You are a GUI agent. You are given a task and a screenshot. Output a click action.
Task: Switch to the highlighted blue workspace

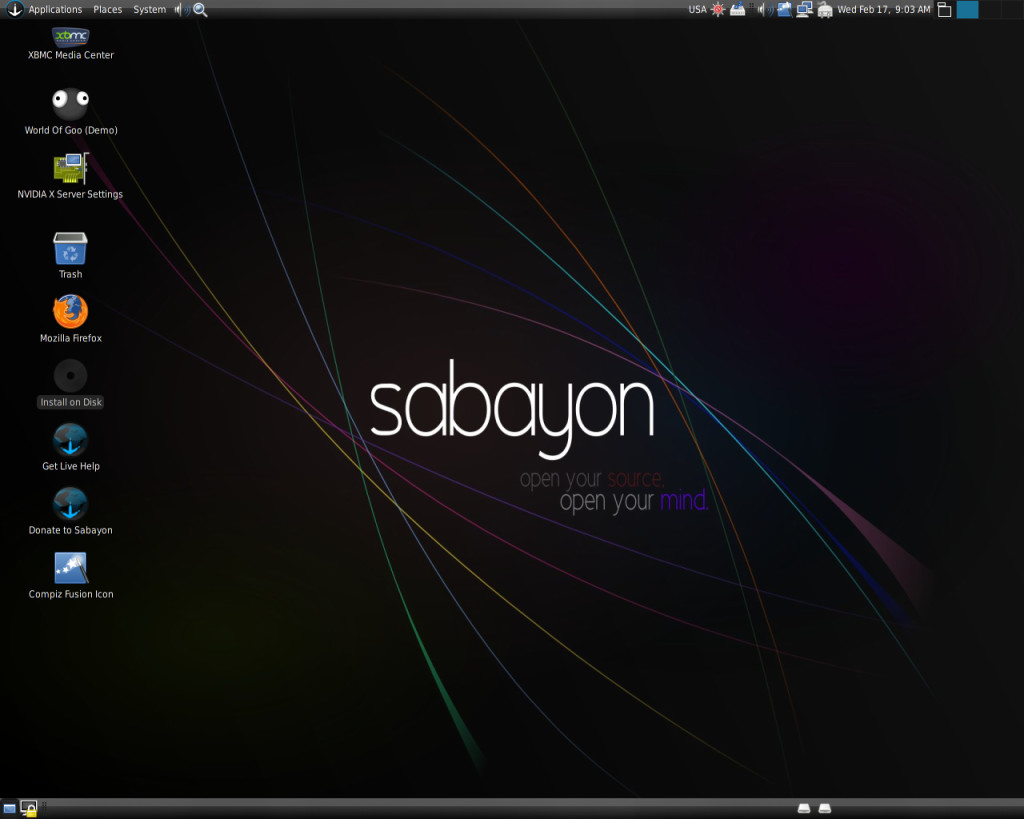click(x=967, y=10)
